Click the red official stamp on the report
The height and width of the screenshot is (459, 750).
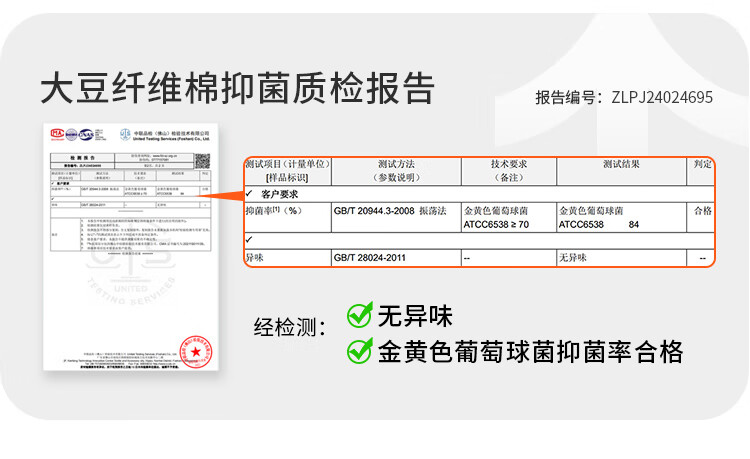[194, 350]
